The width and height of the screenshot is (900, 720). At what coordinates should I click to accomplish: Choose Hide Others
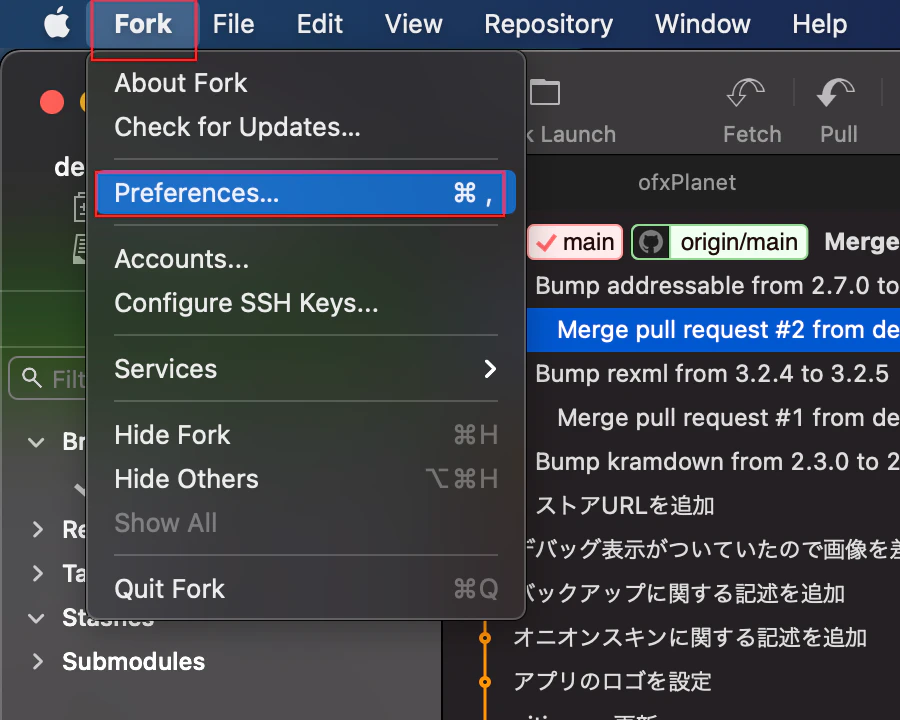[306, 479]
